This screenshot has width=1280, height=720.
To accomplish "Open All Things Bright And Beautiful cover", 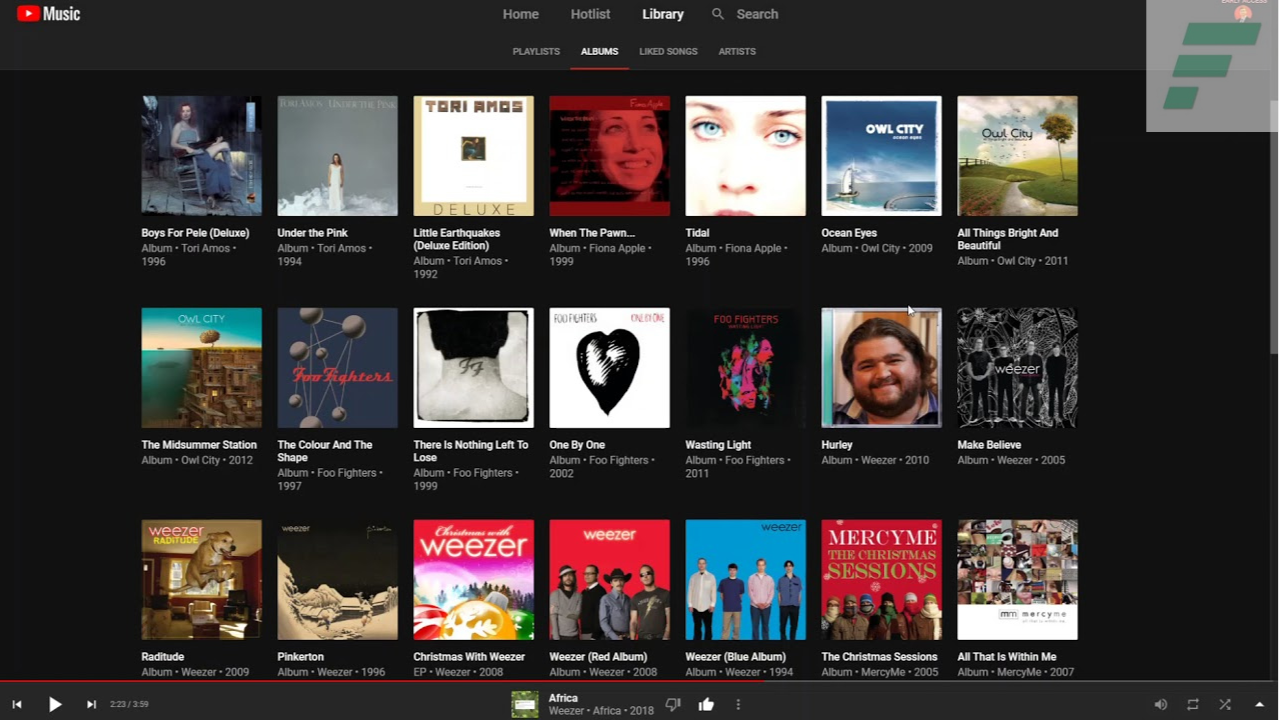I will [1018, 156].
